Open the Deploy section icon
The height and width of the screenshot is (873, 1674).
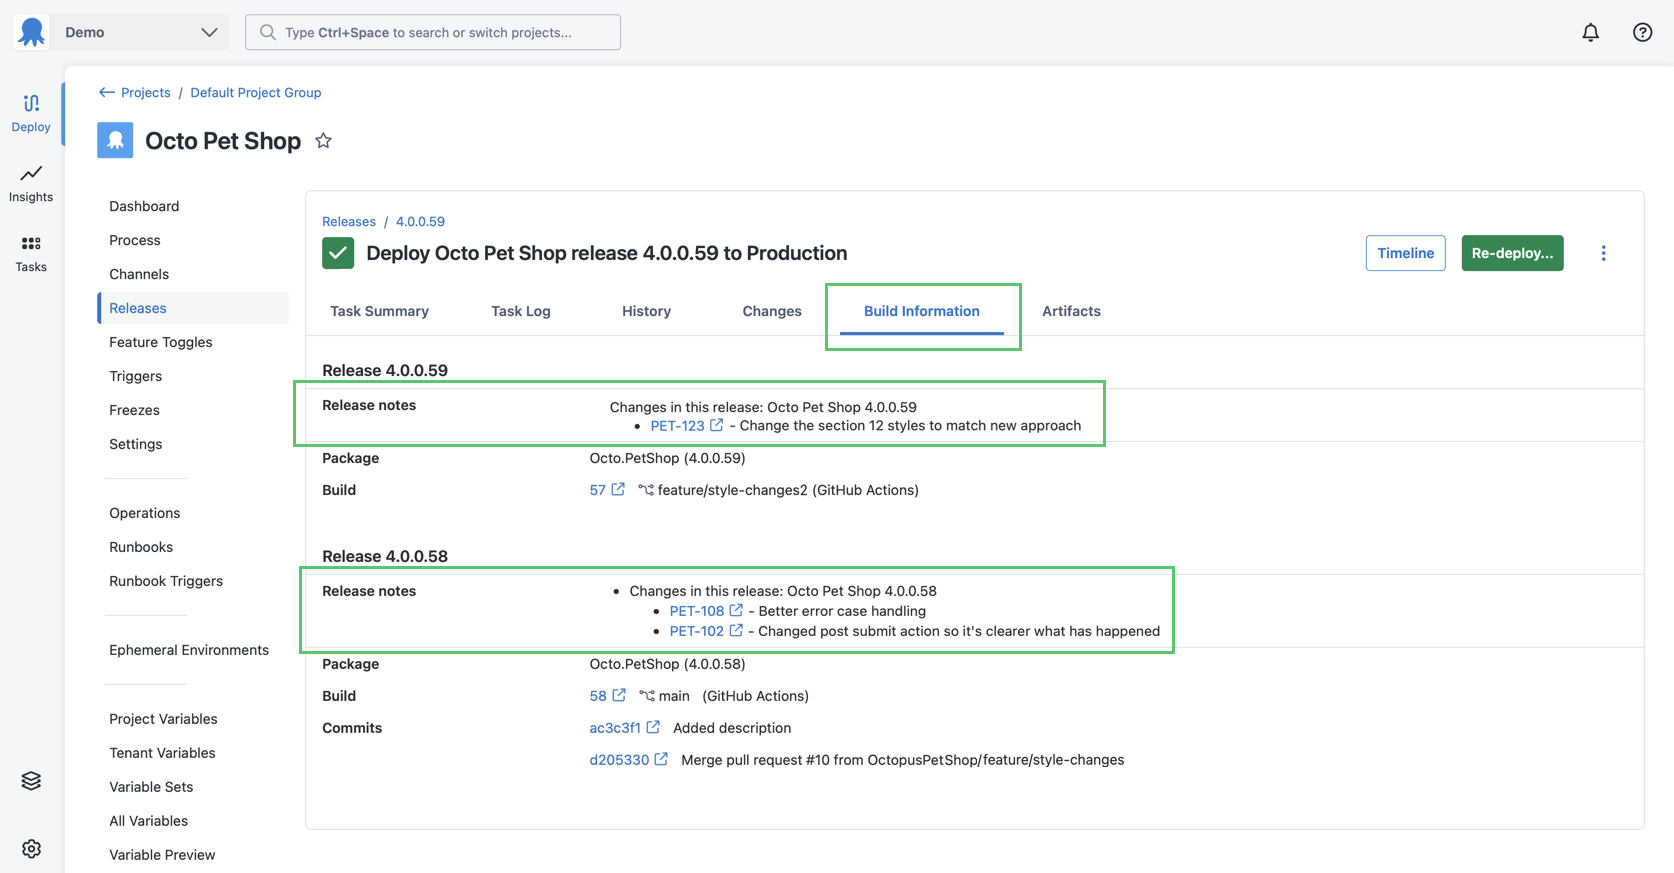[31, 103]
